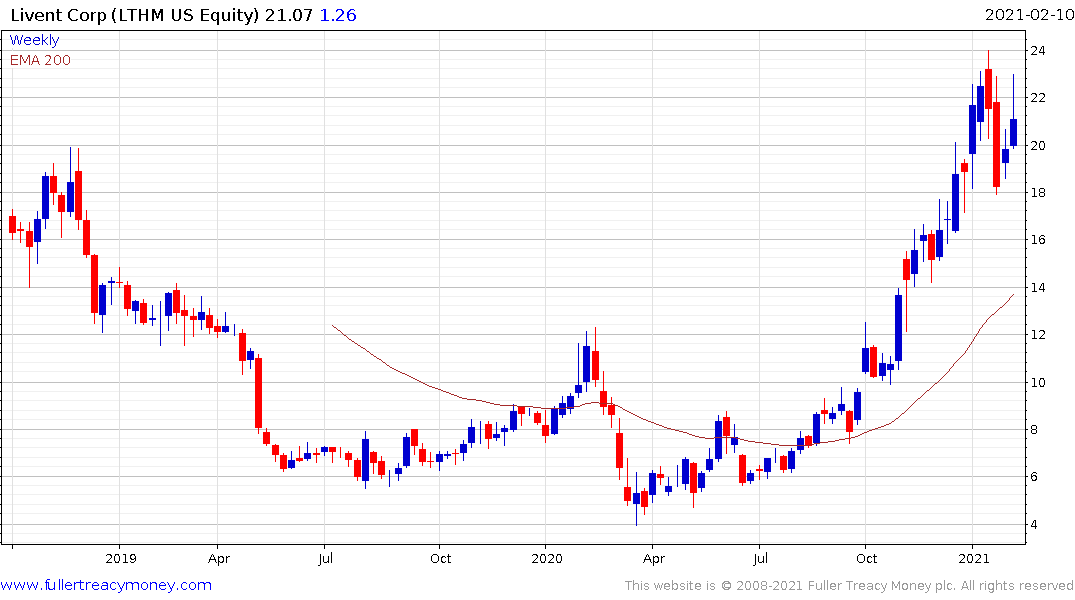Click the EMA 200 legend label

[40, 60]
